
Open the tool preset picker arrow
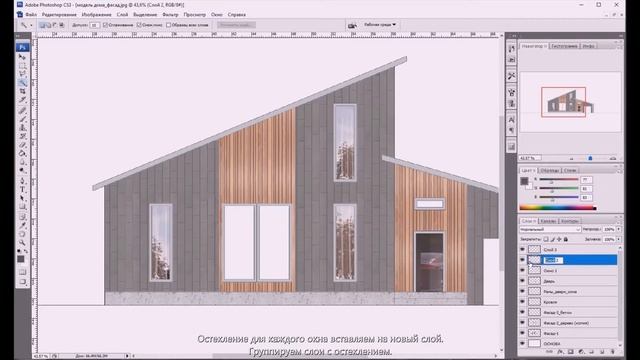(x=31, y=25)
